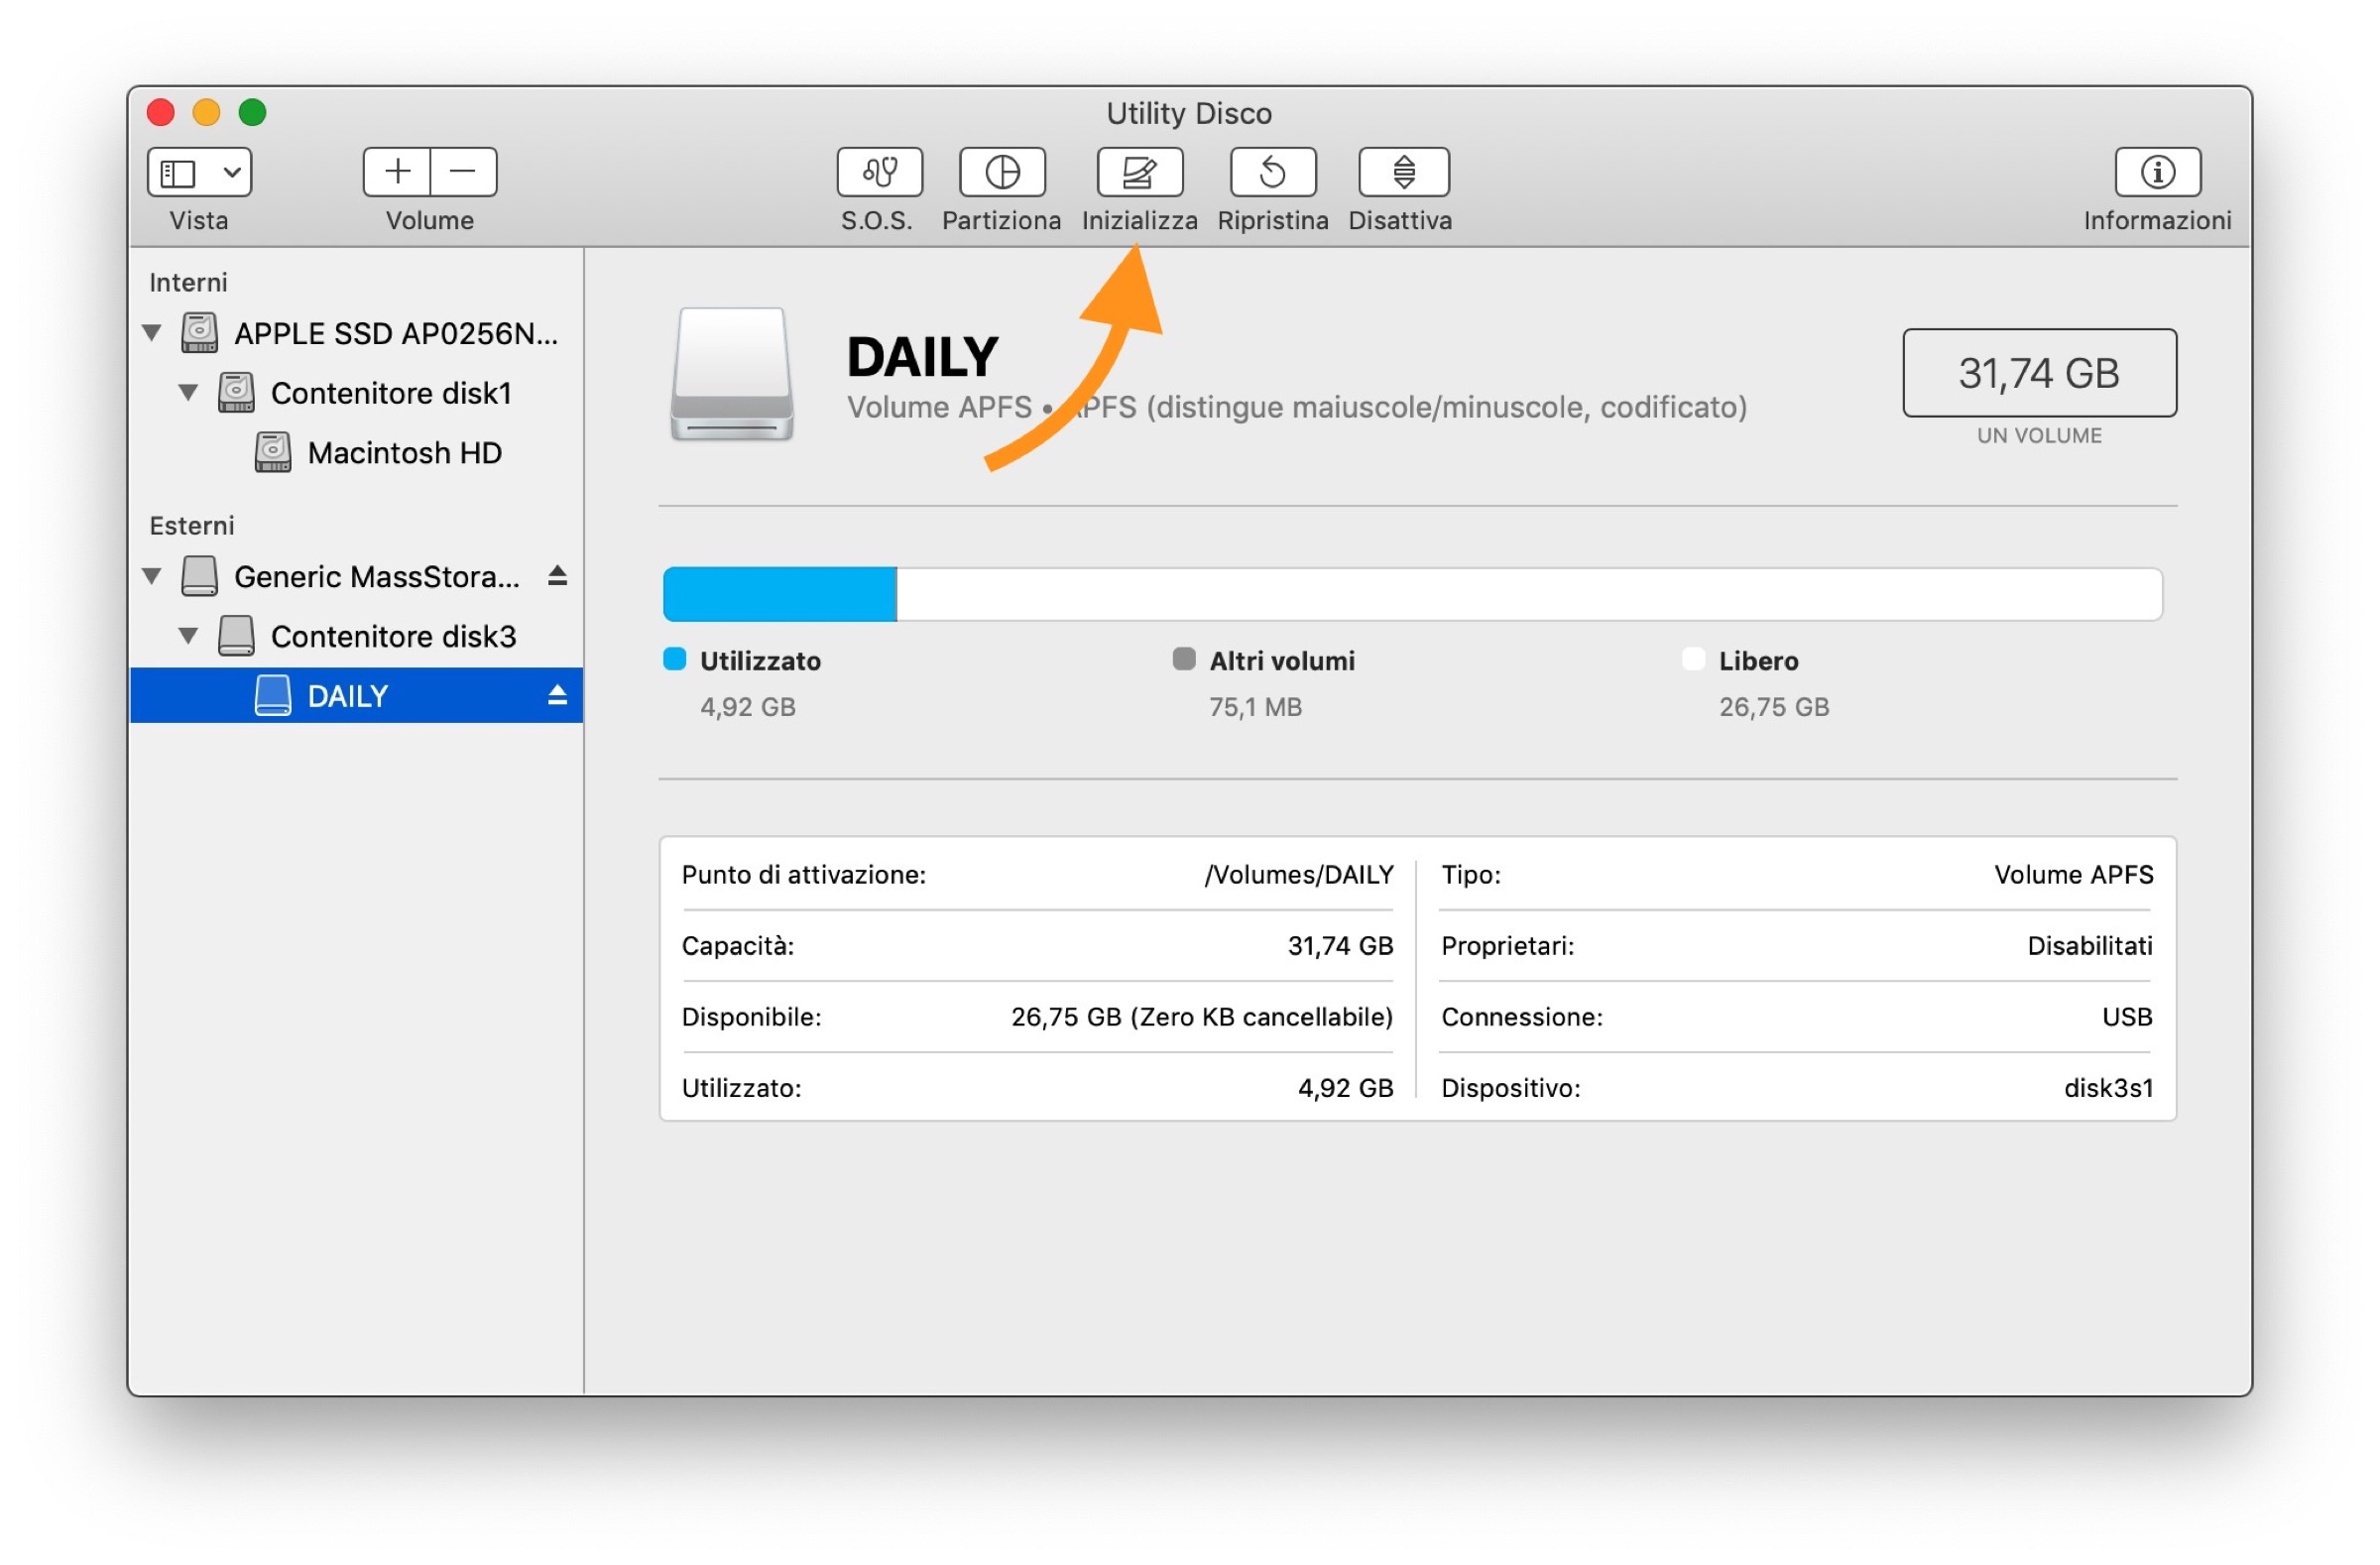Remove a volume with the minus button

[463, 172]
